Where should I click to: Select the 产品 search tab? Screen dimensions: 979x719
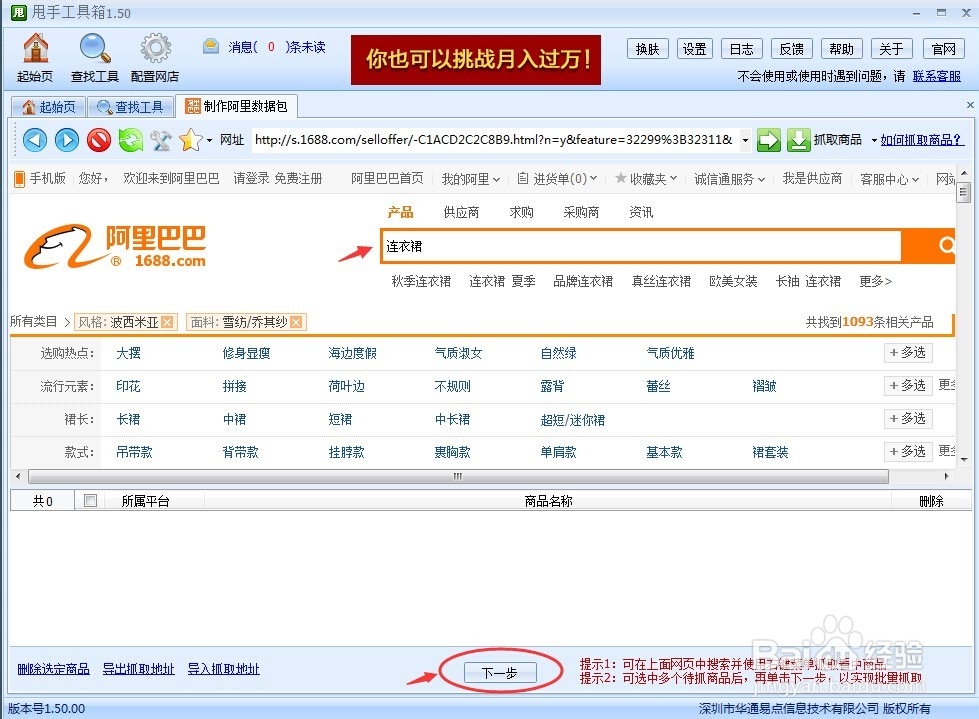tap(400, 212)
